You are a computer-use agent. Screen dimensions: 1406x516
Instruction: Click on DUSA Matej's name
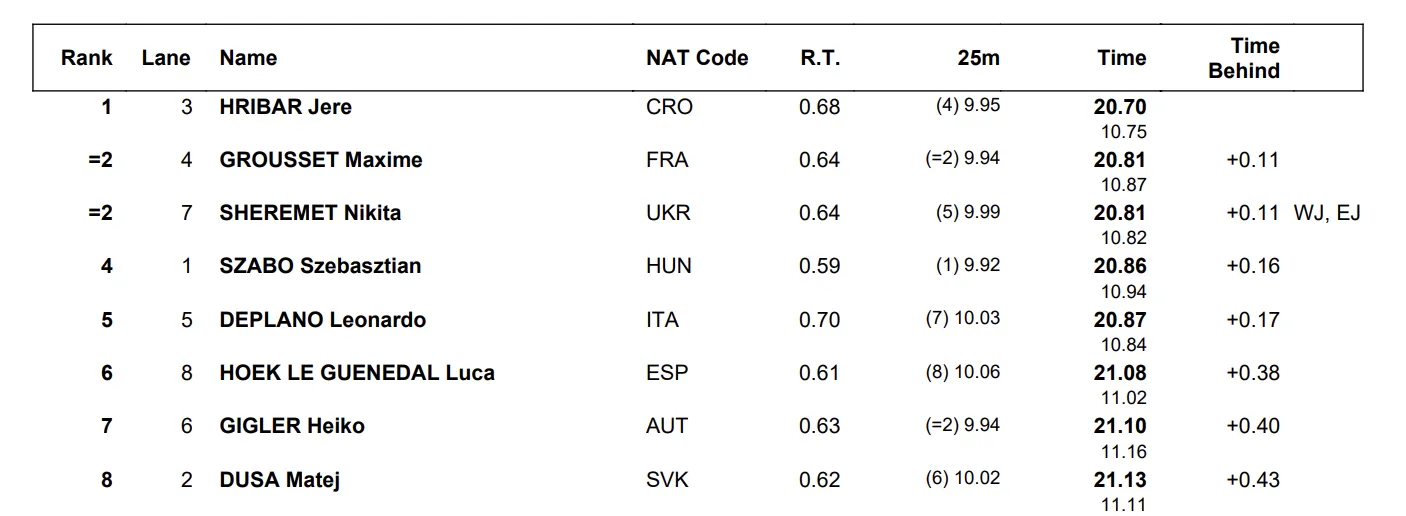pos(280,480)
